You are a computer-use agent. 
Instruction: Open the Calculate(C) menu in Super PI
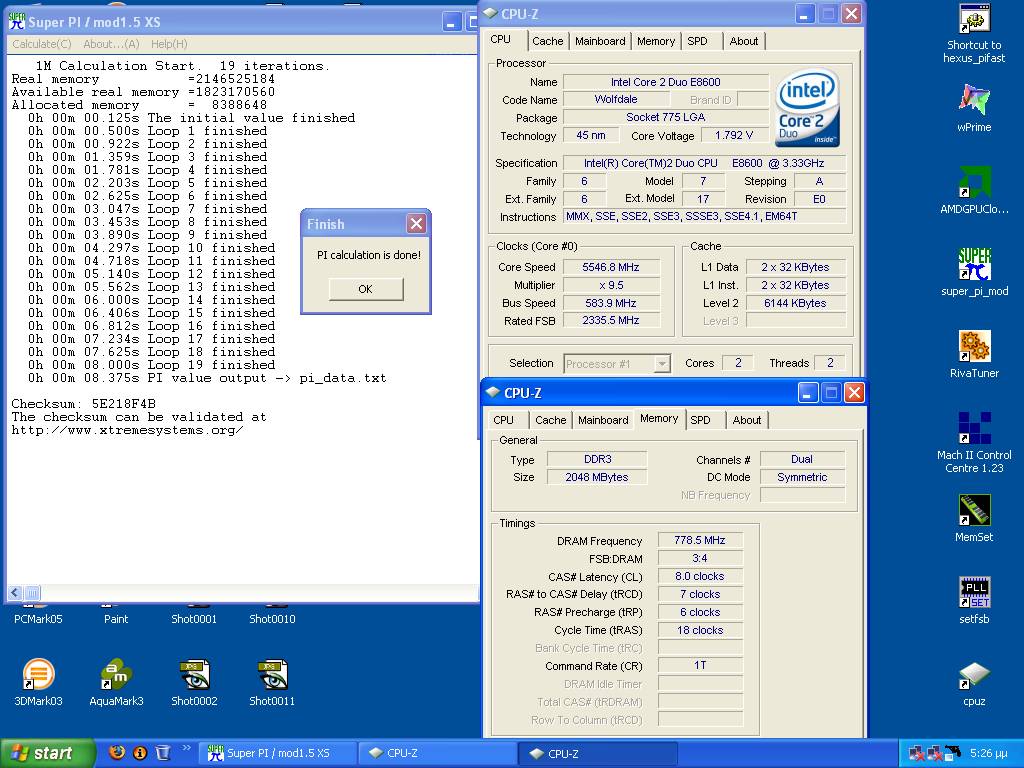(x=42, y=44)
